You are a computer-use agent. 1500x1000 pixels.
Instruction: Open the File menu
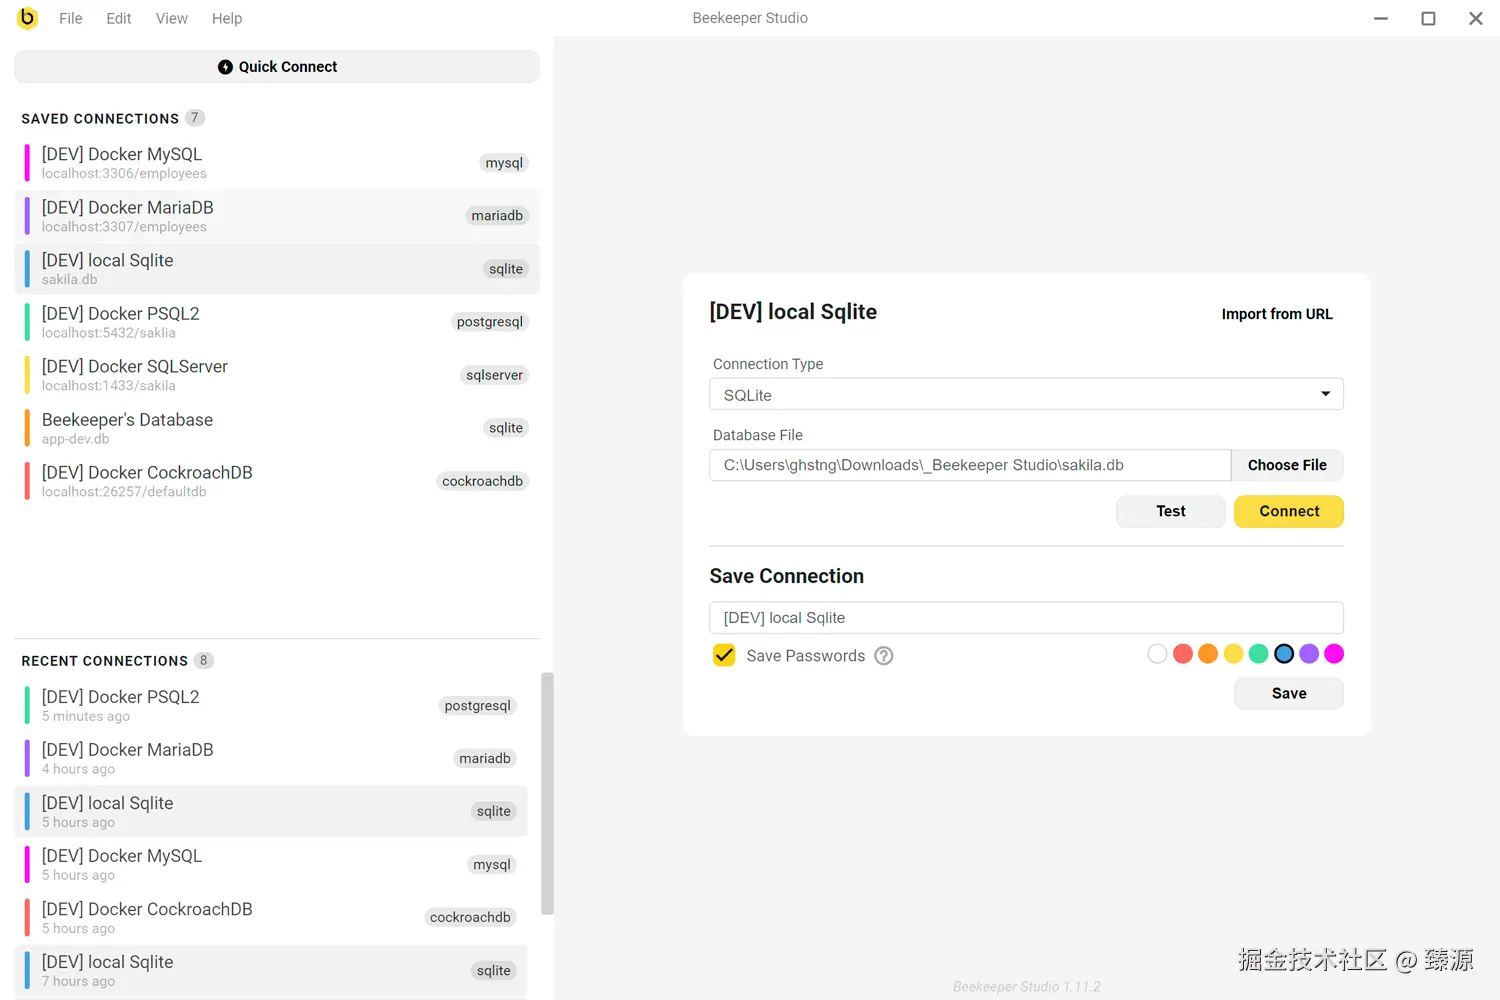tap(71, 18)
